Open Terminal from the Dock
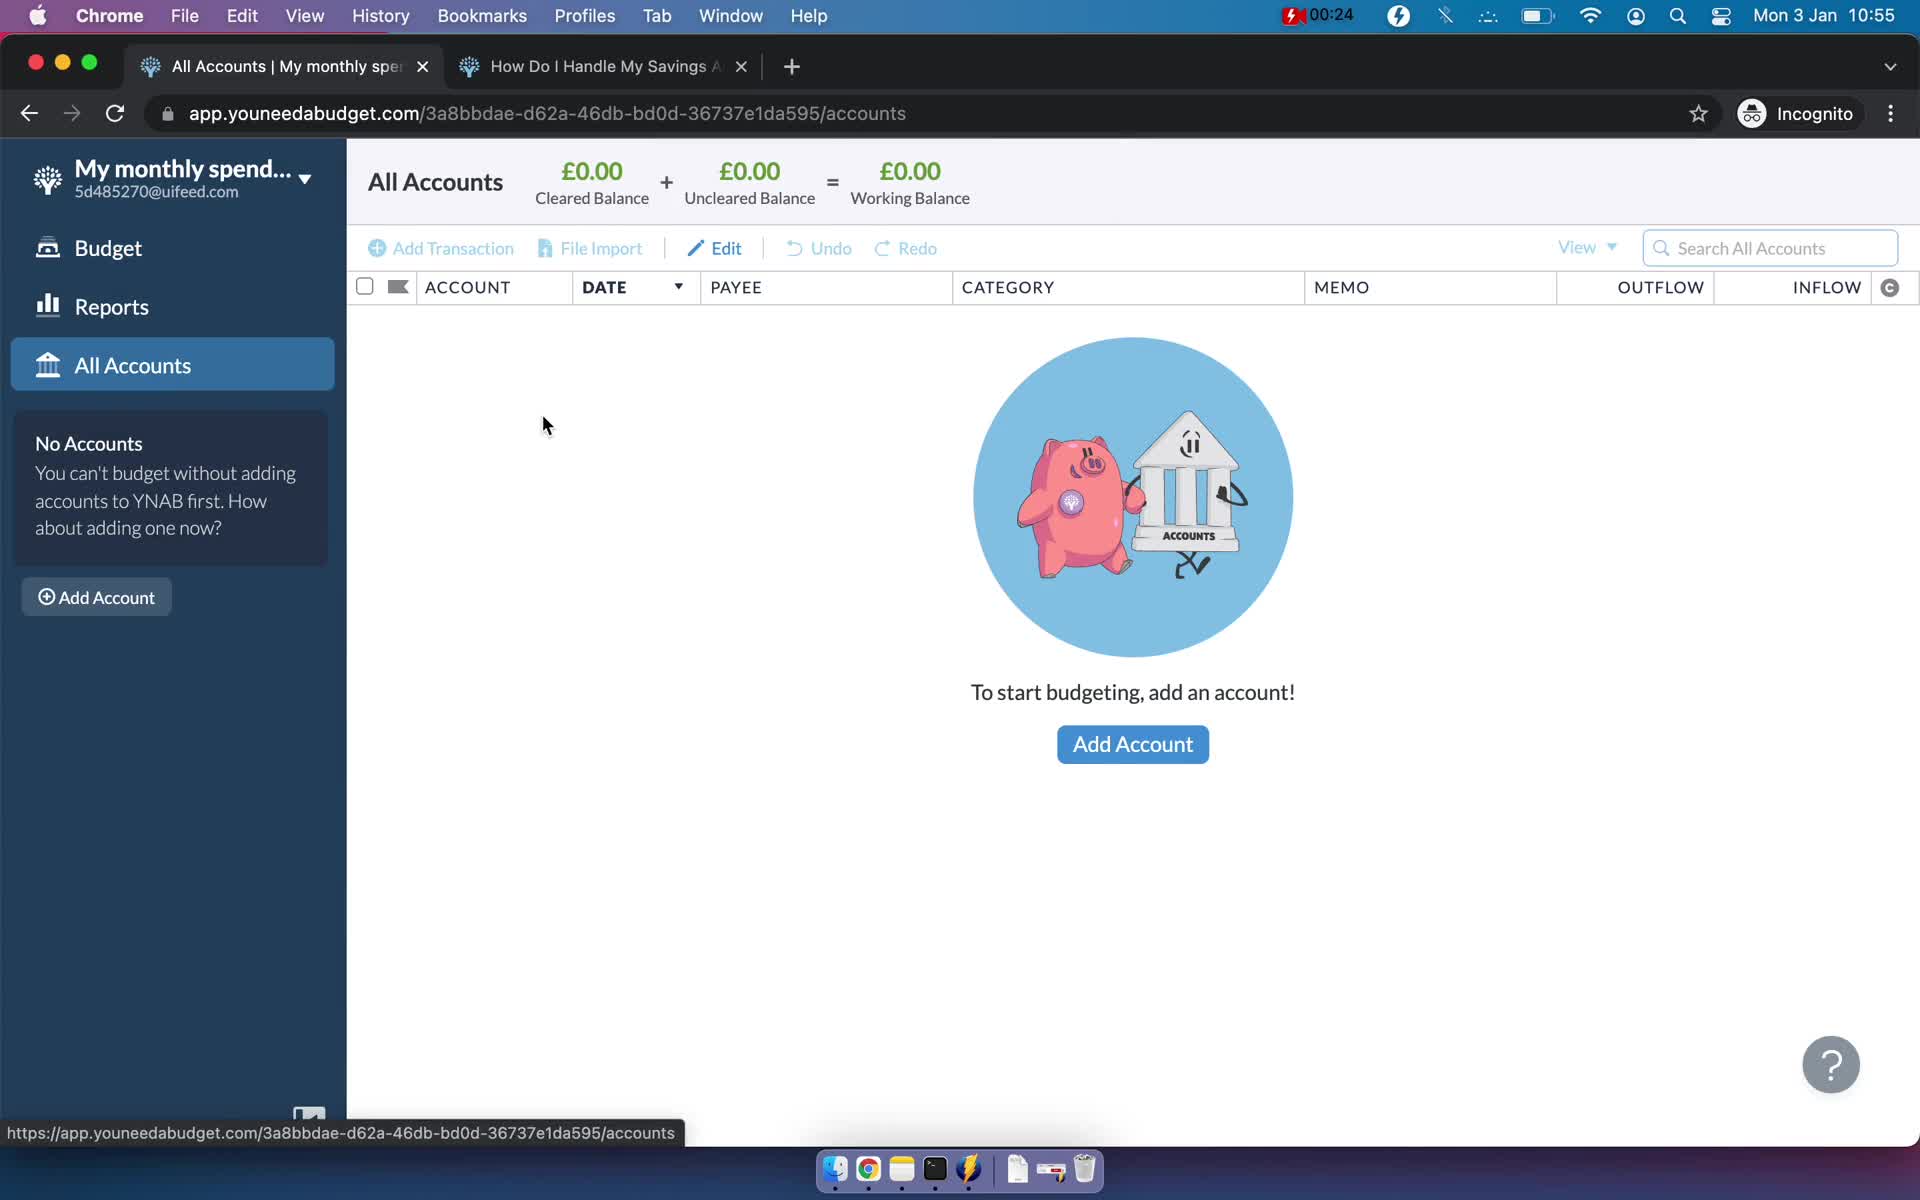Viewport: 1920px width, 1200px height. click(935, 1169)
